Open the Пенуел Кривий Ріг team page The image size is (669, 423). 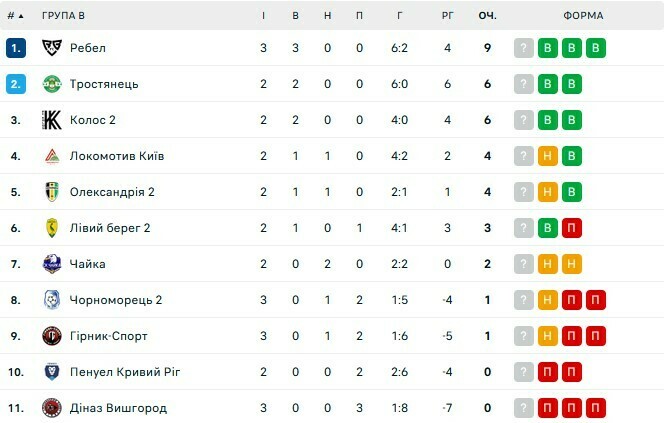tap(125, 372)
